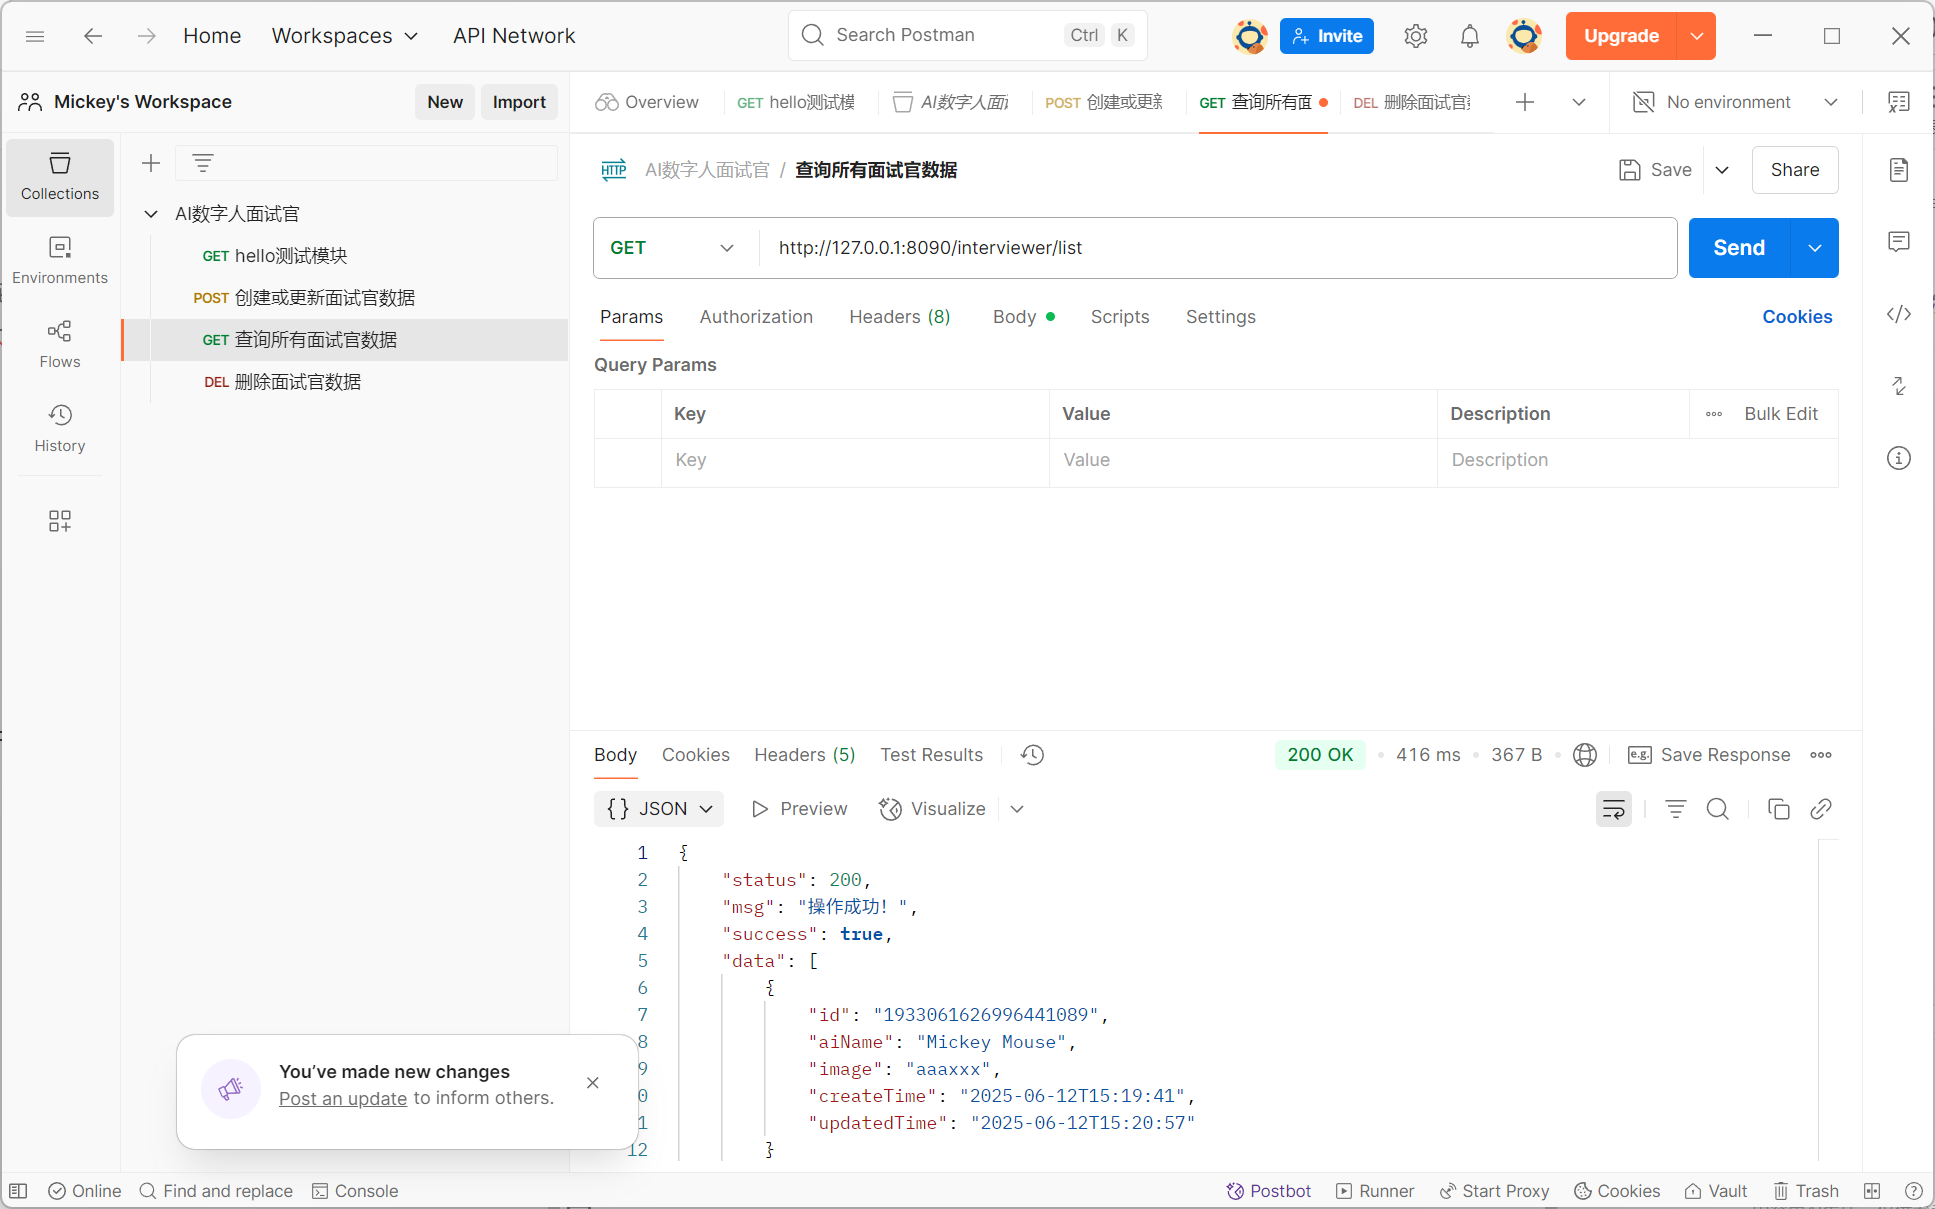Open the Flows sidebar panel

[x=59, y=343]
